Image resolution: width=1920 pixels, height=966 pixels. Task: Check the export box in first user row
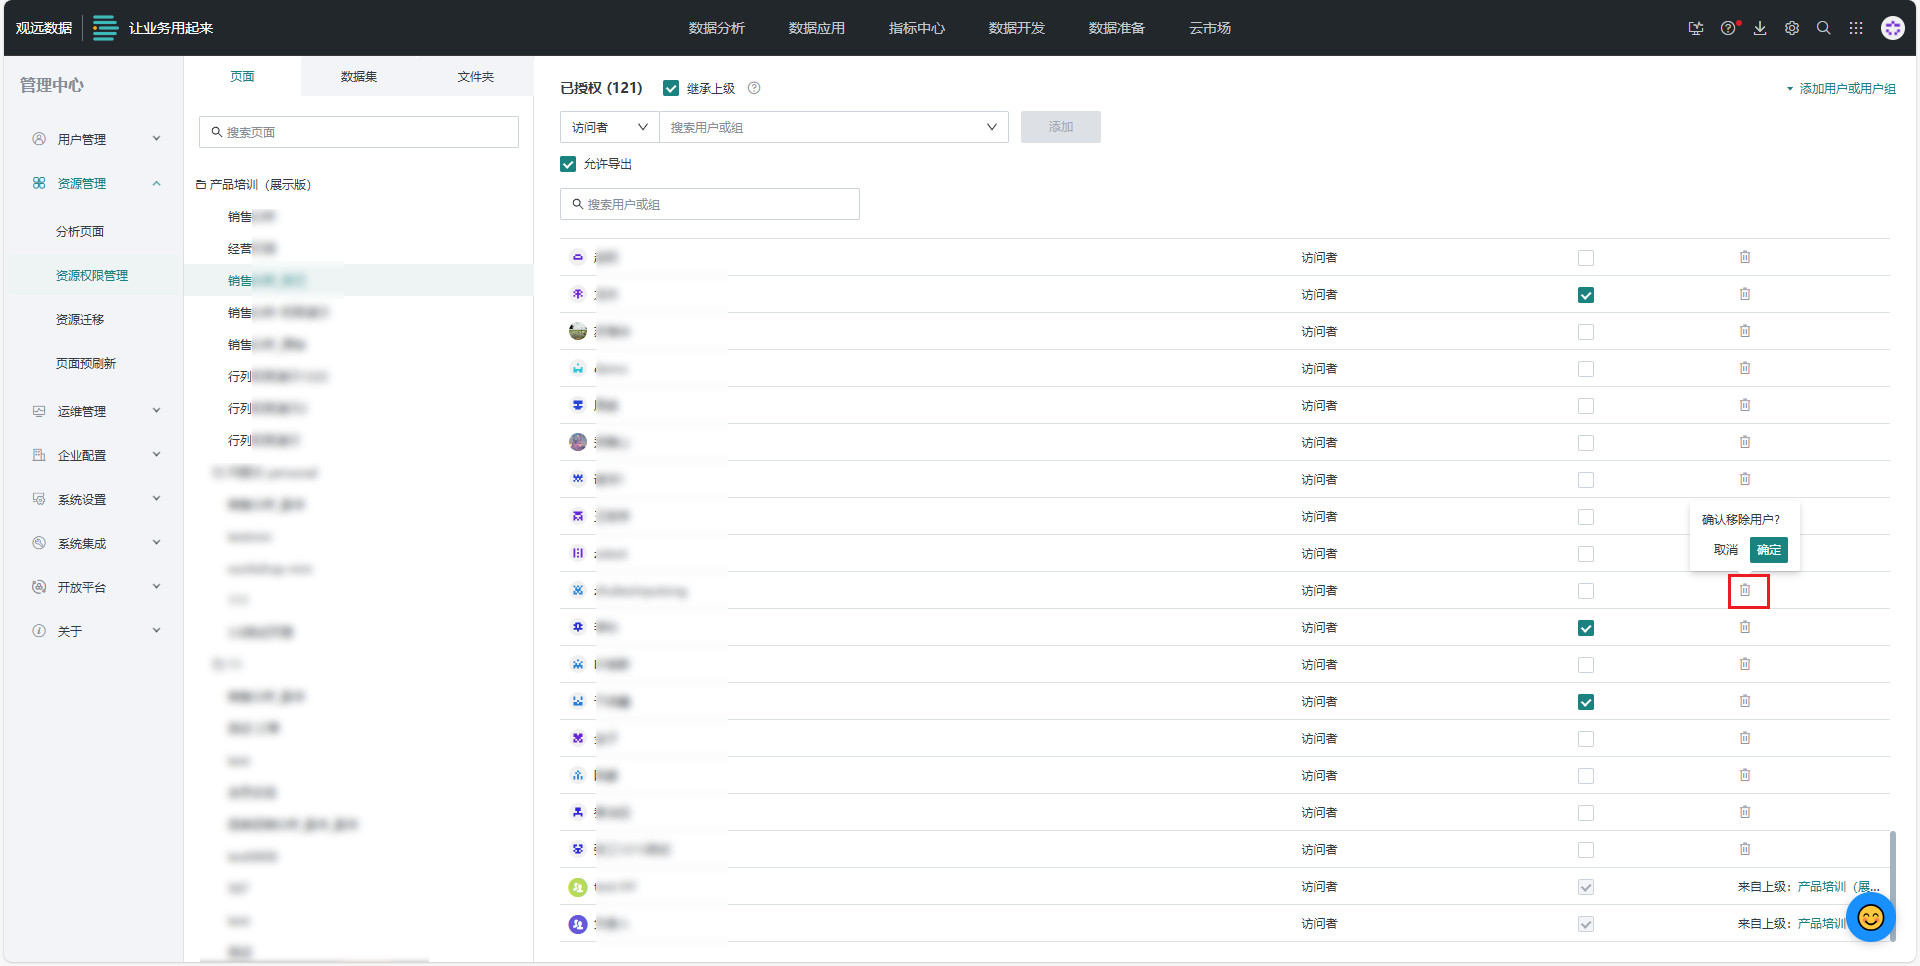tap(1585, 258)
